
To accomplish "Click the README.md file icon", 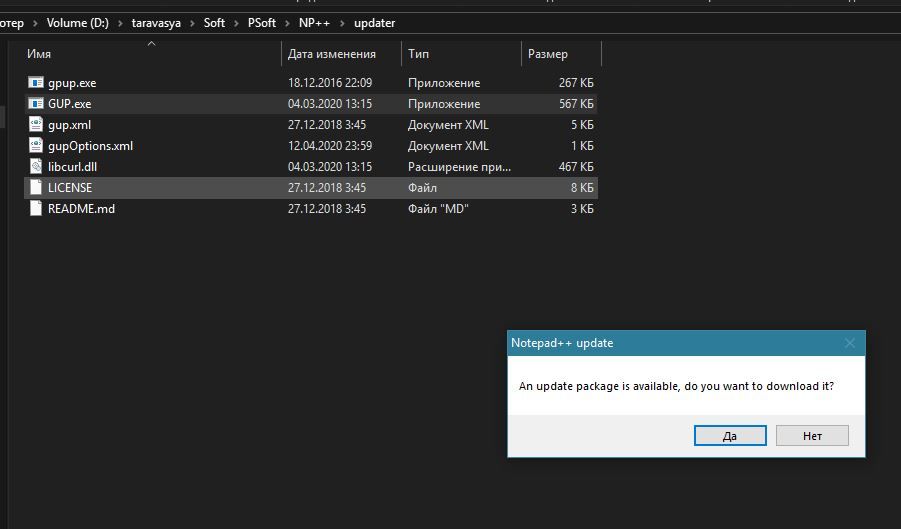I will (36, 208).
